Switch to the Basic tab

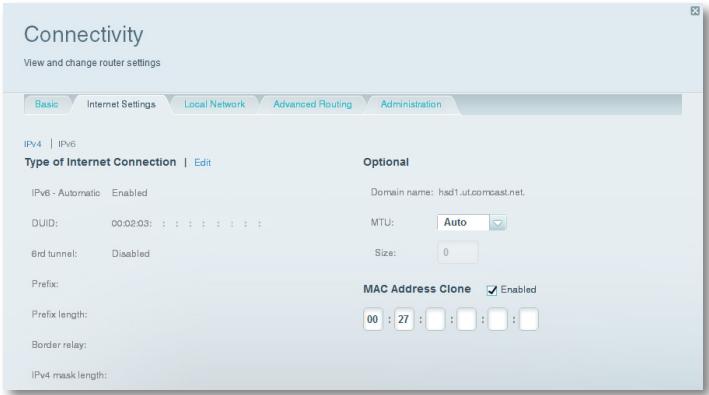[47, 104]
